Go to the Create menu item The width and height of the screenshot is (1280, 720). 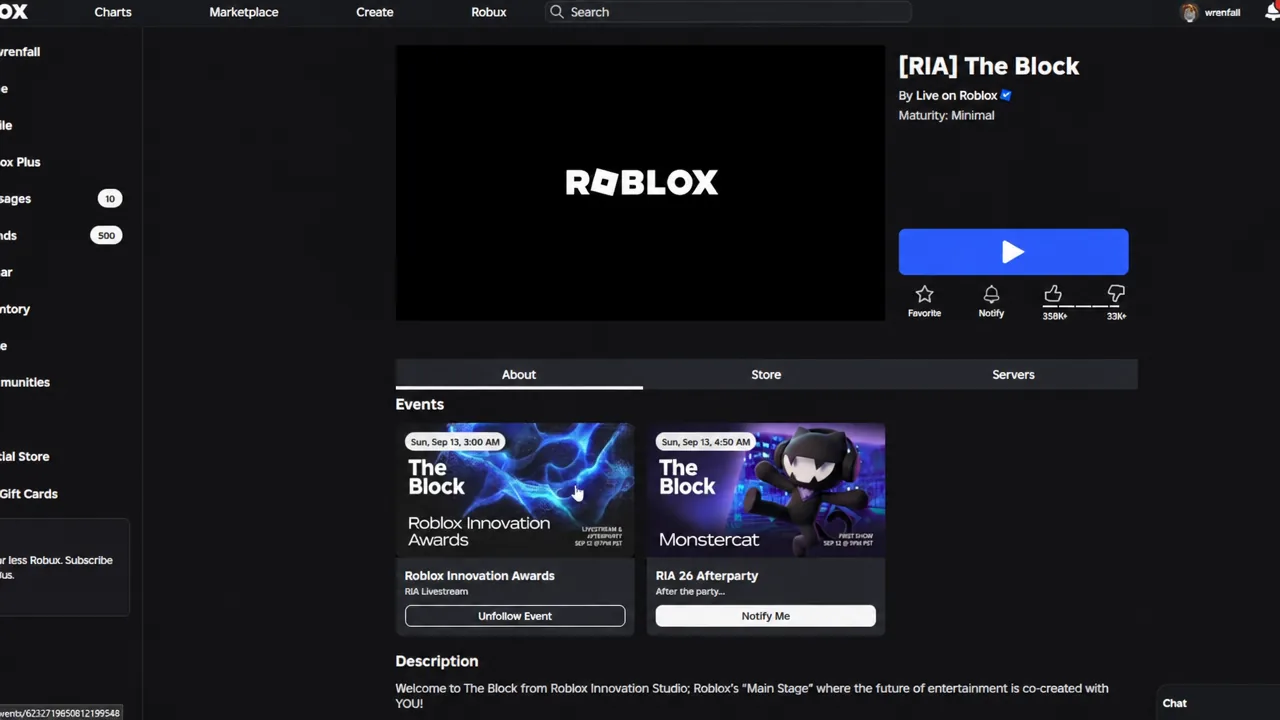[375, 12]
